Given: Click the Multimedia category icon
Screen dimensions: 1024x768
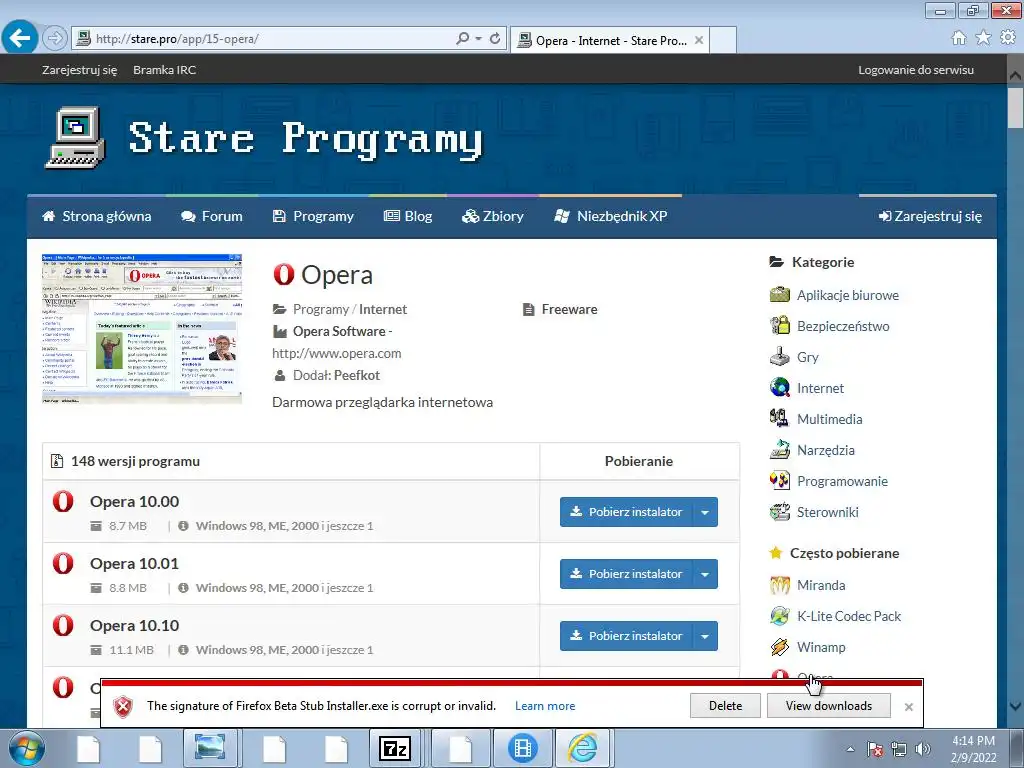Looking at the screenshot, I should click(780, 418).
